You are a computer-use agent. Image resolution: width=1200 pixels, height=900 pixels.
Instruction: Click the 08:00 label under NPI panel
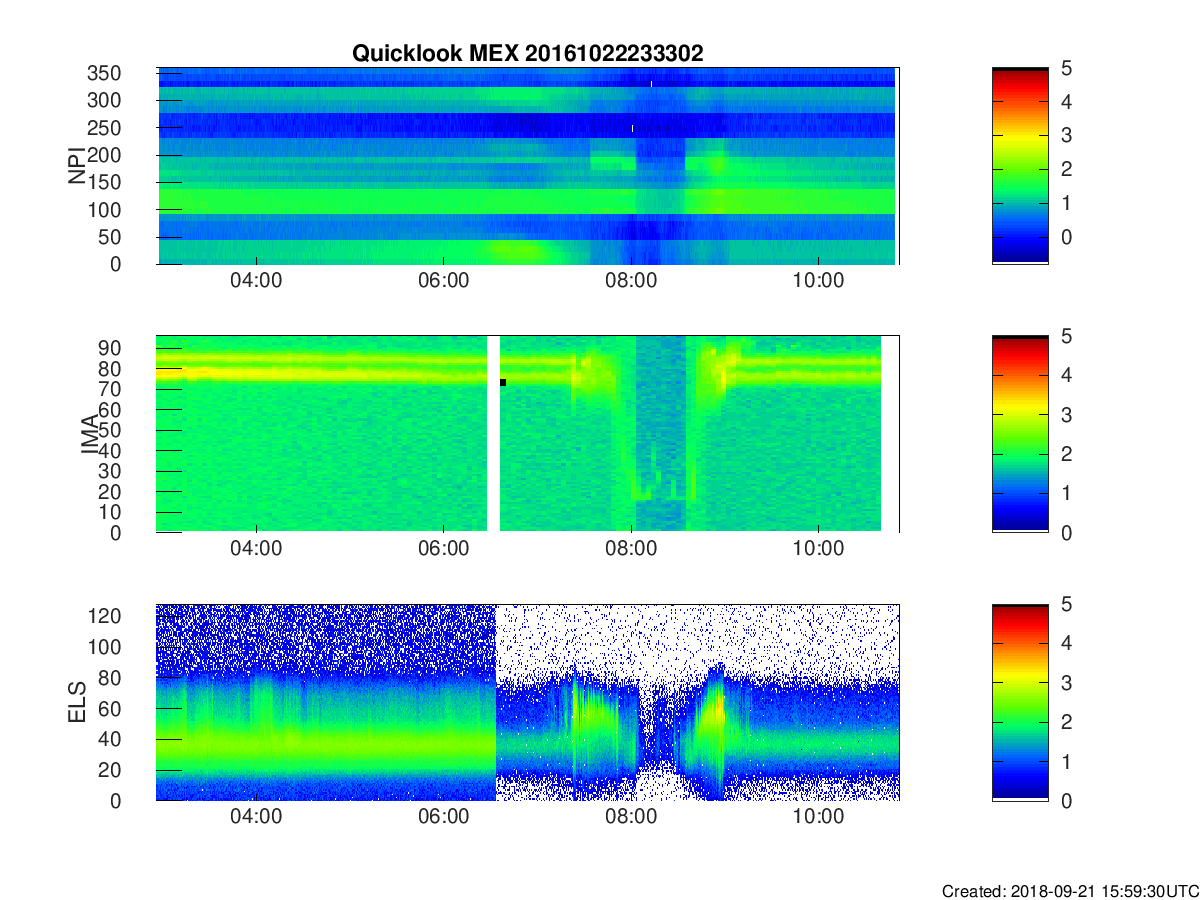tap(632, 282)
